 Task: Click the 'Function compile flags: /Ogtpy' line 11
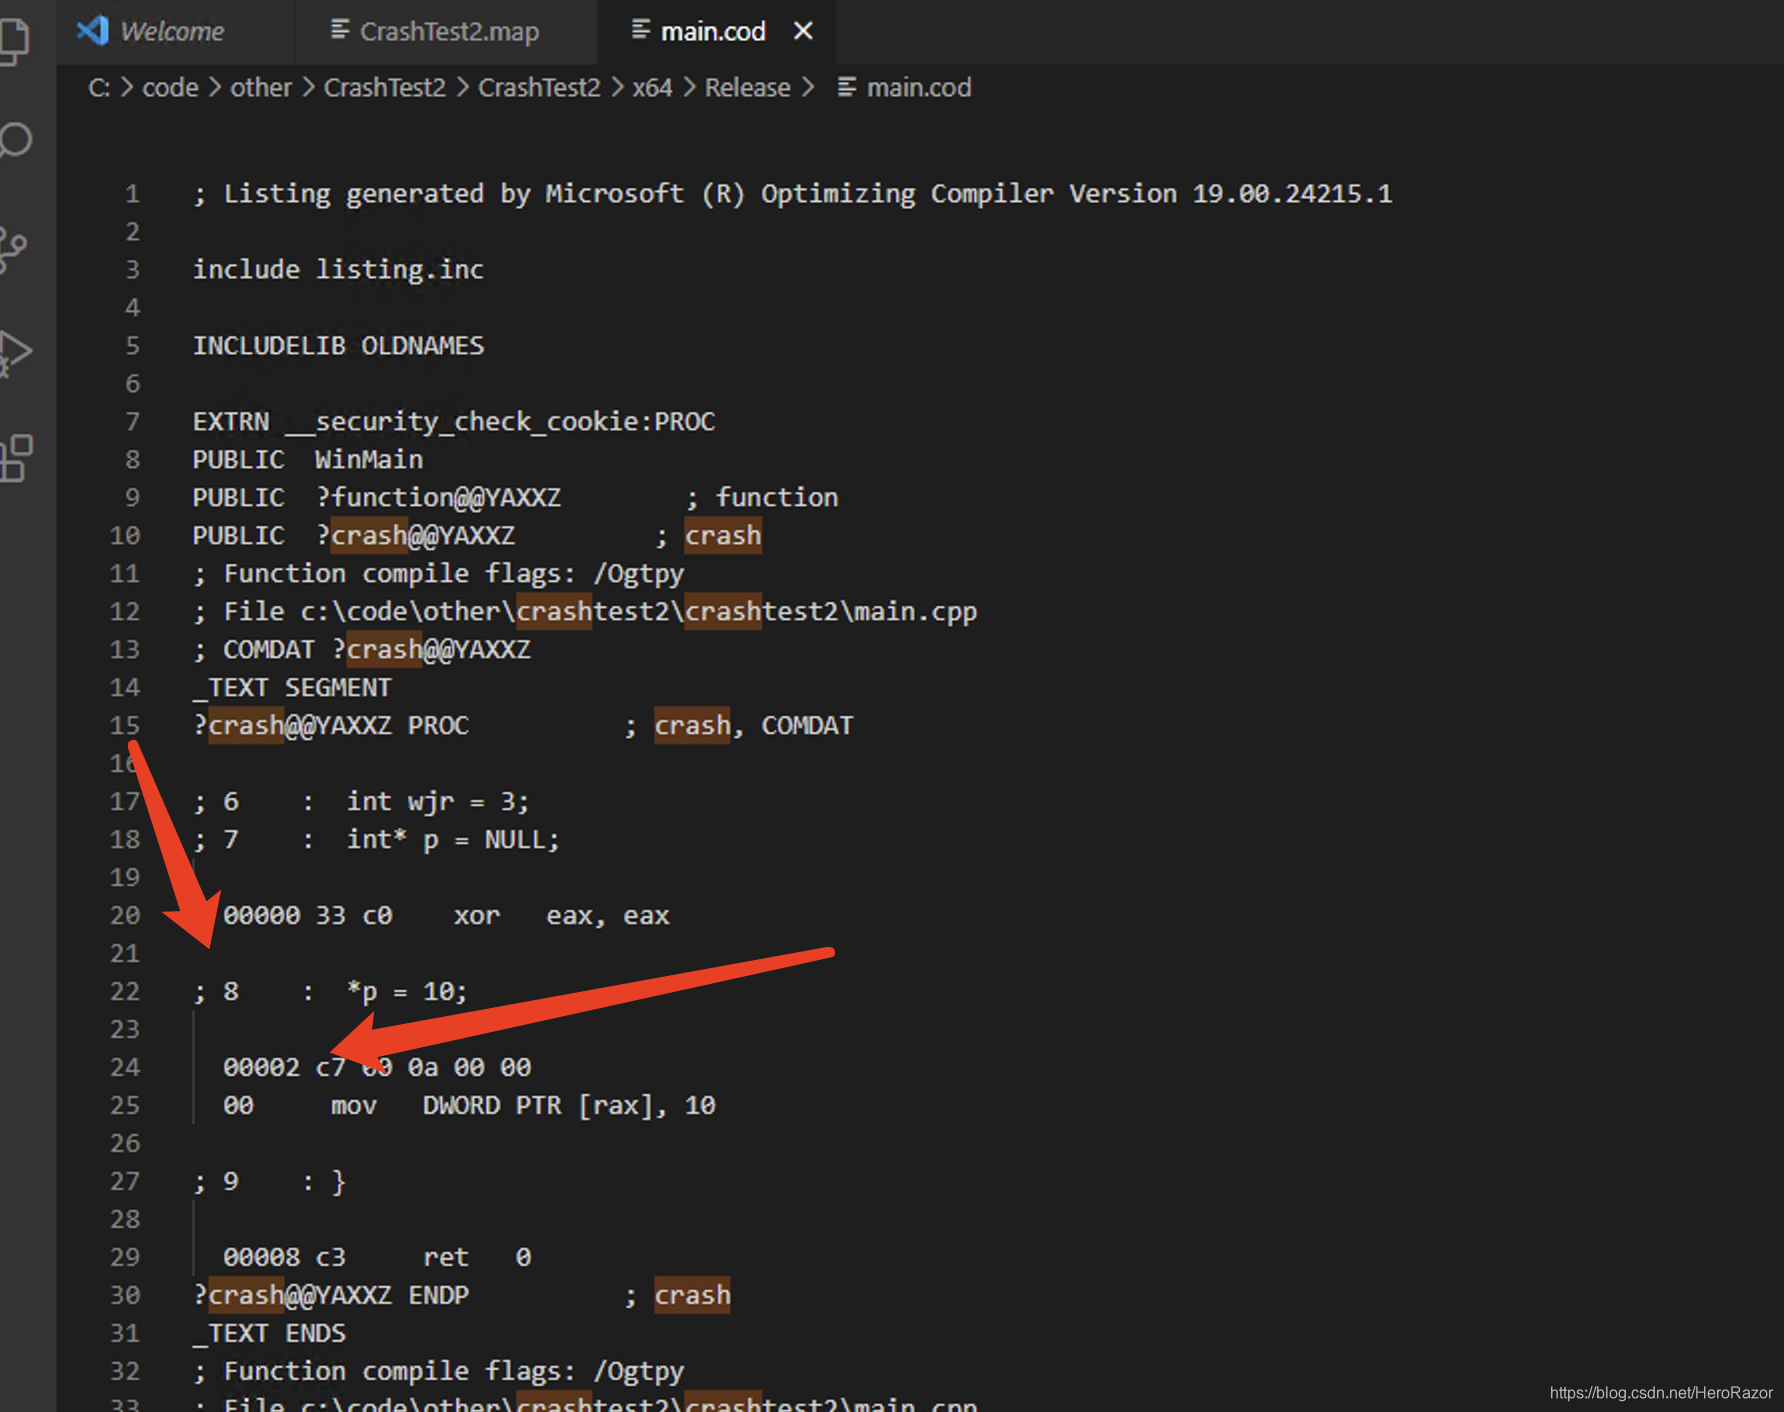pos(439,574)
